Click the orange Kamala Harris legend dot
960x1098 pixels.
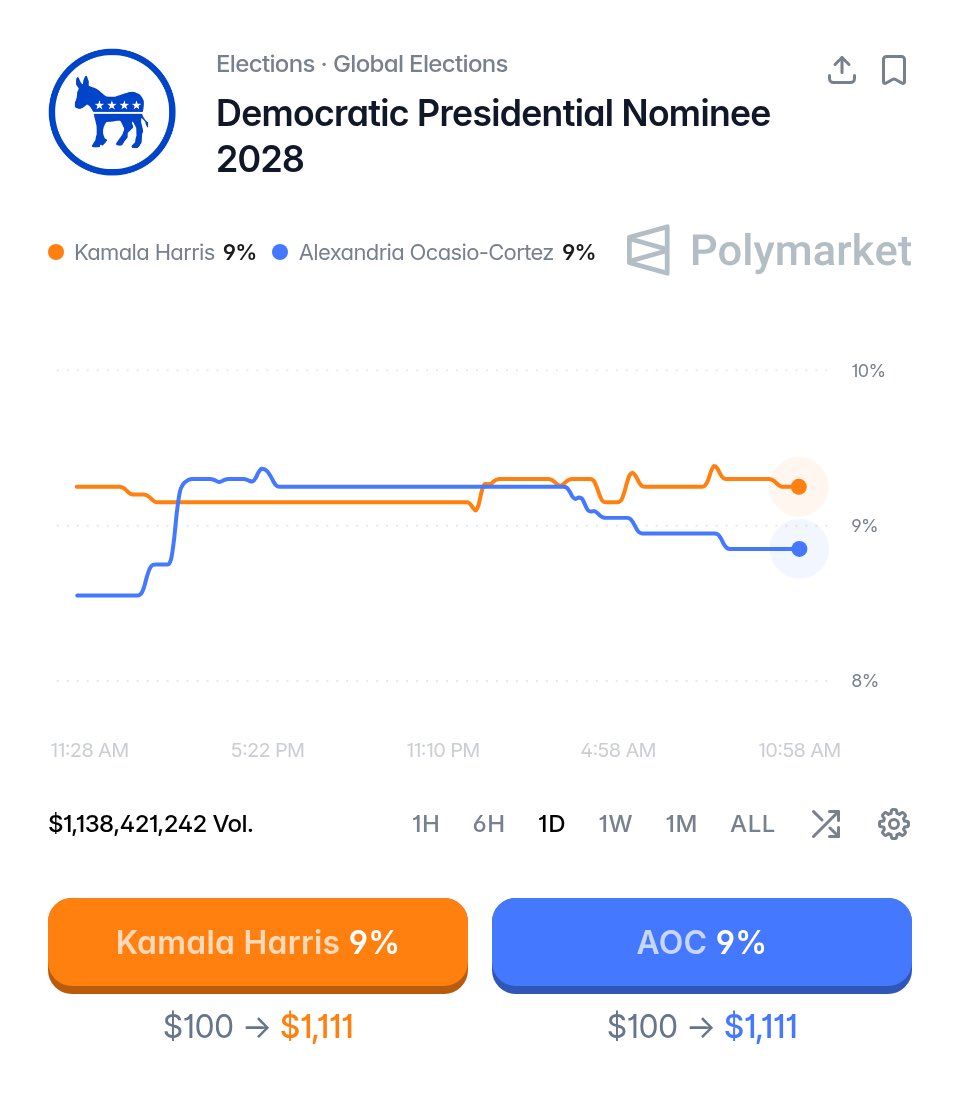pos(56,252)
